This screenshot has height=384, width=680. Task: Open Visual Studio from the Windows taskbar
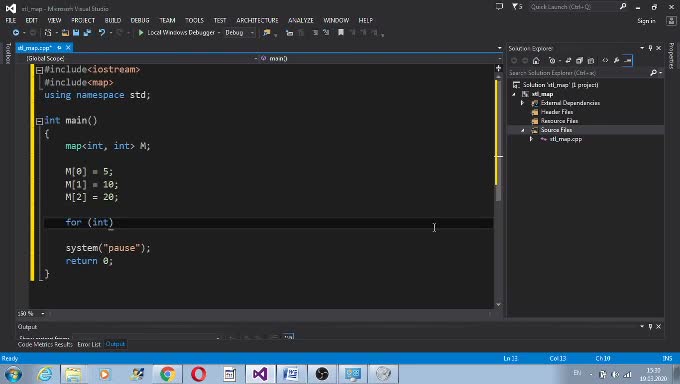pos(260,374)
